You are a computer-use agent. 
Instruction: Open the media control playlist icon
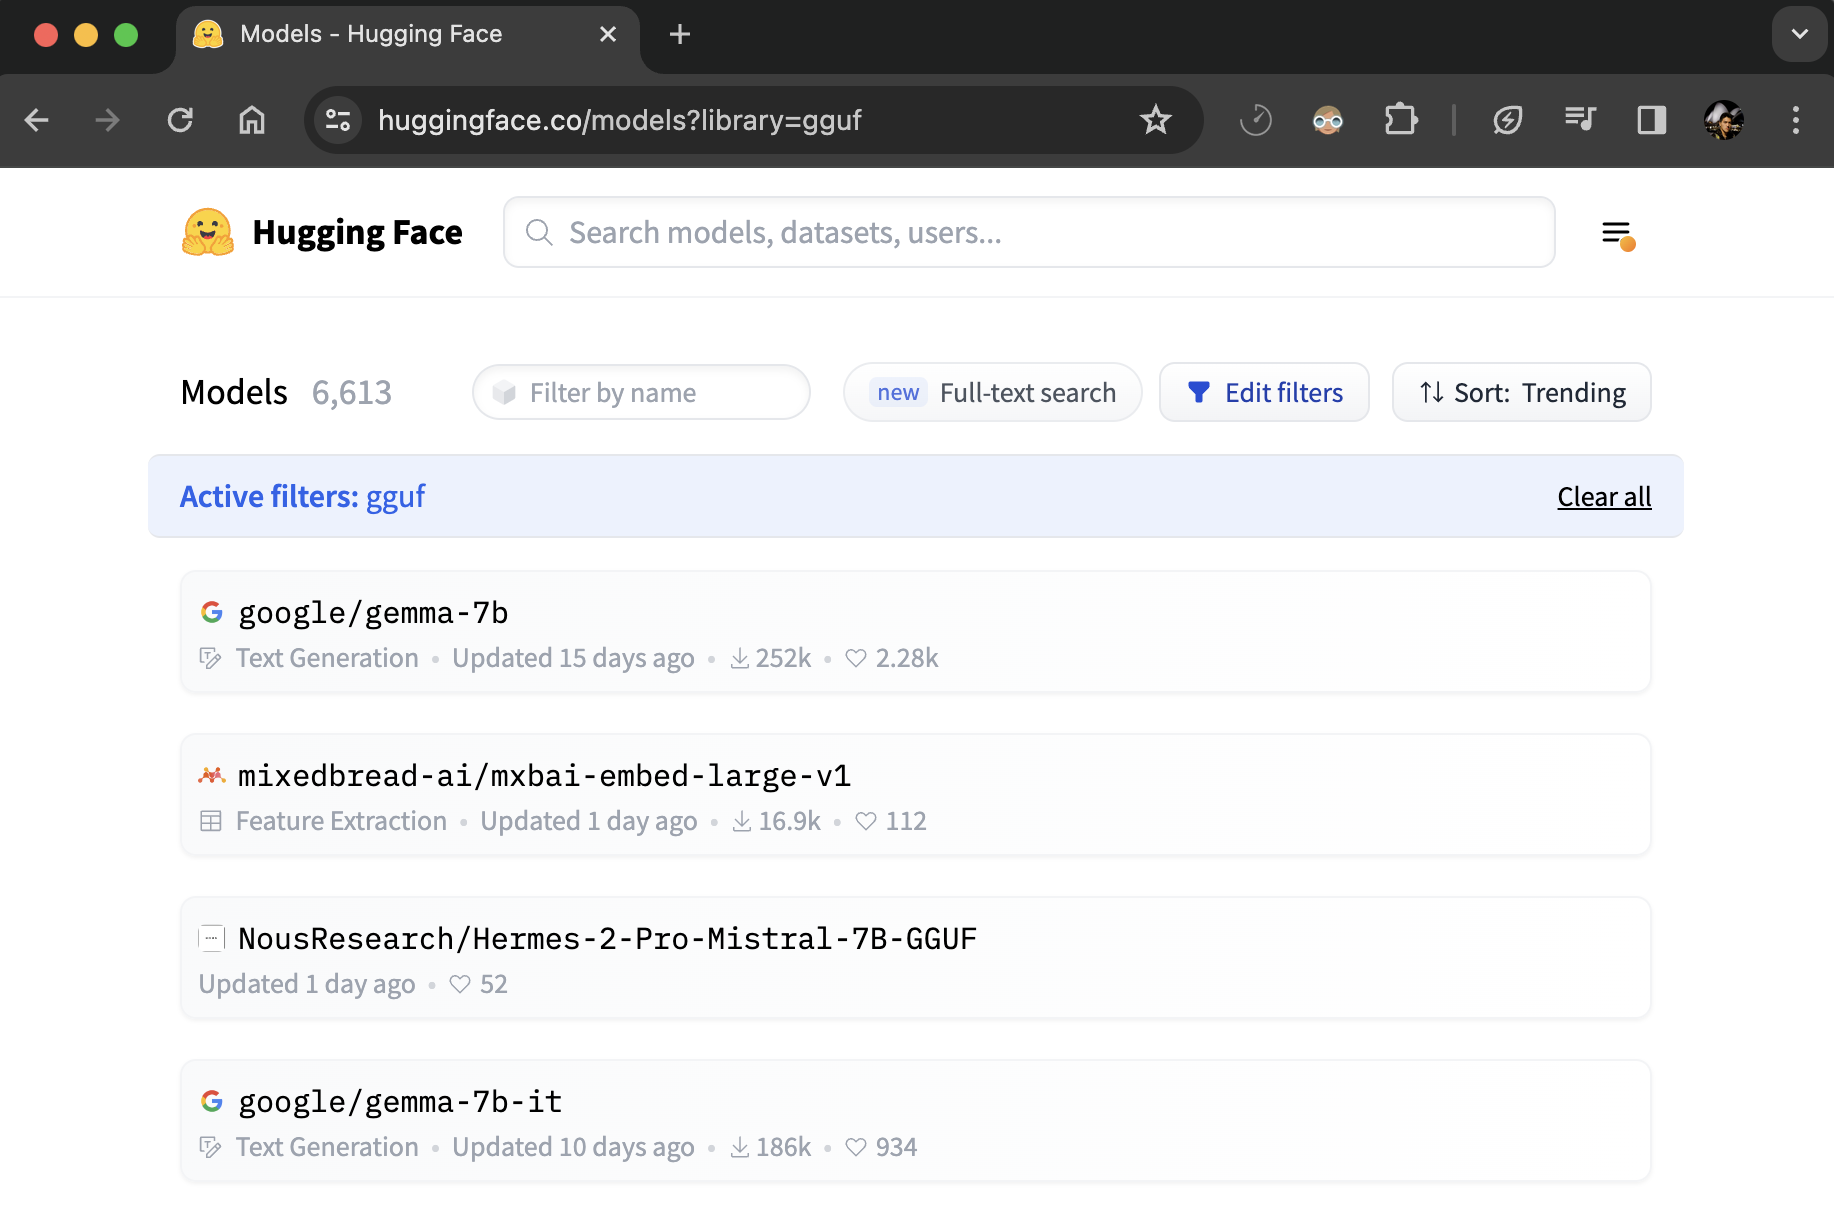(1580, 120)
